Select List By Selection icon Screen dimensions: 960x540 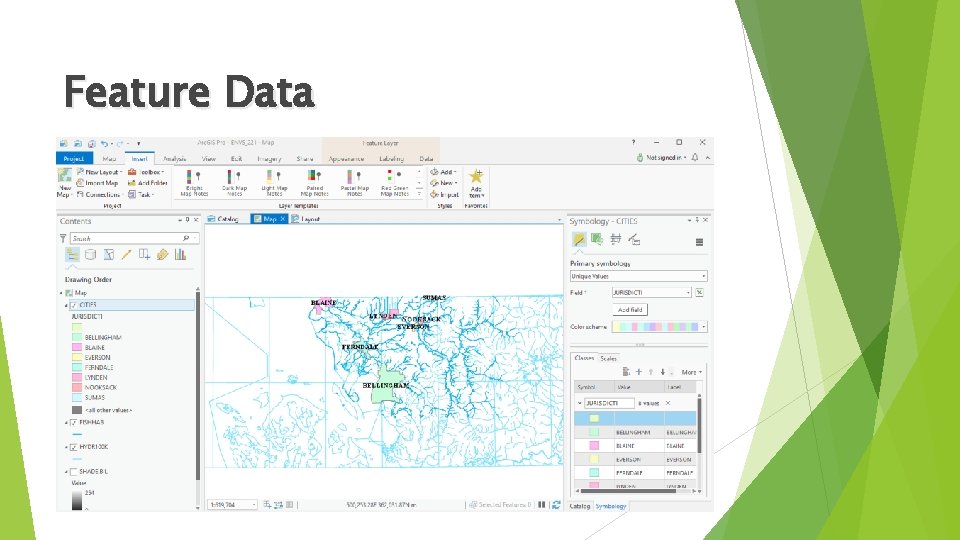pyautogui.click(x=108, y=255)
